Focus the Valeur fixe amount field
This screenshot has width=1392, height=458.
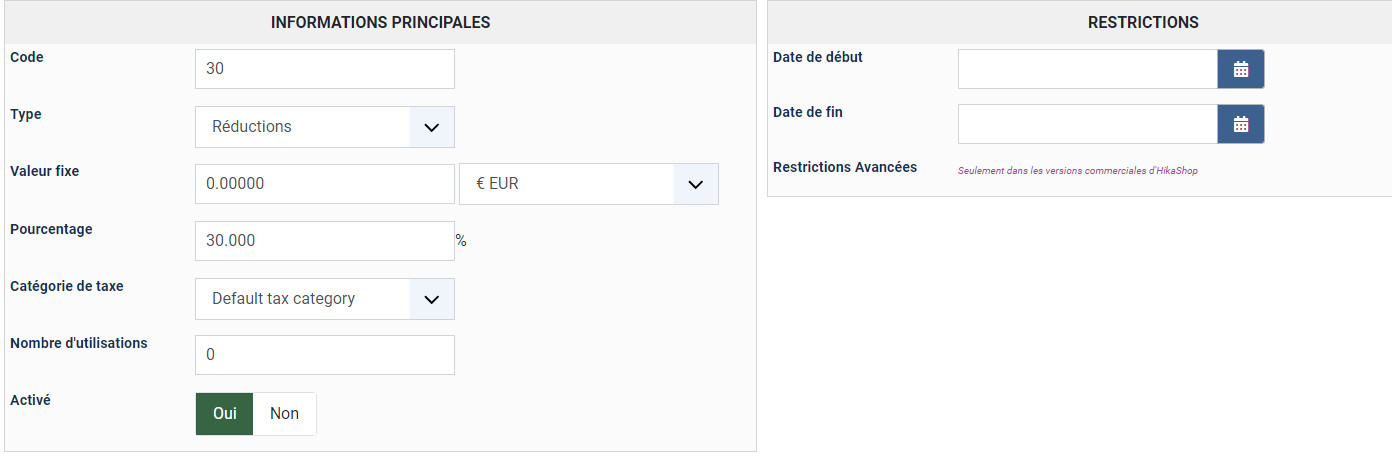[324, 184]
